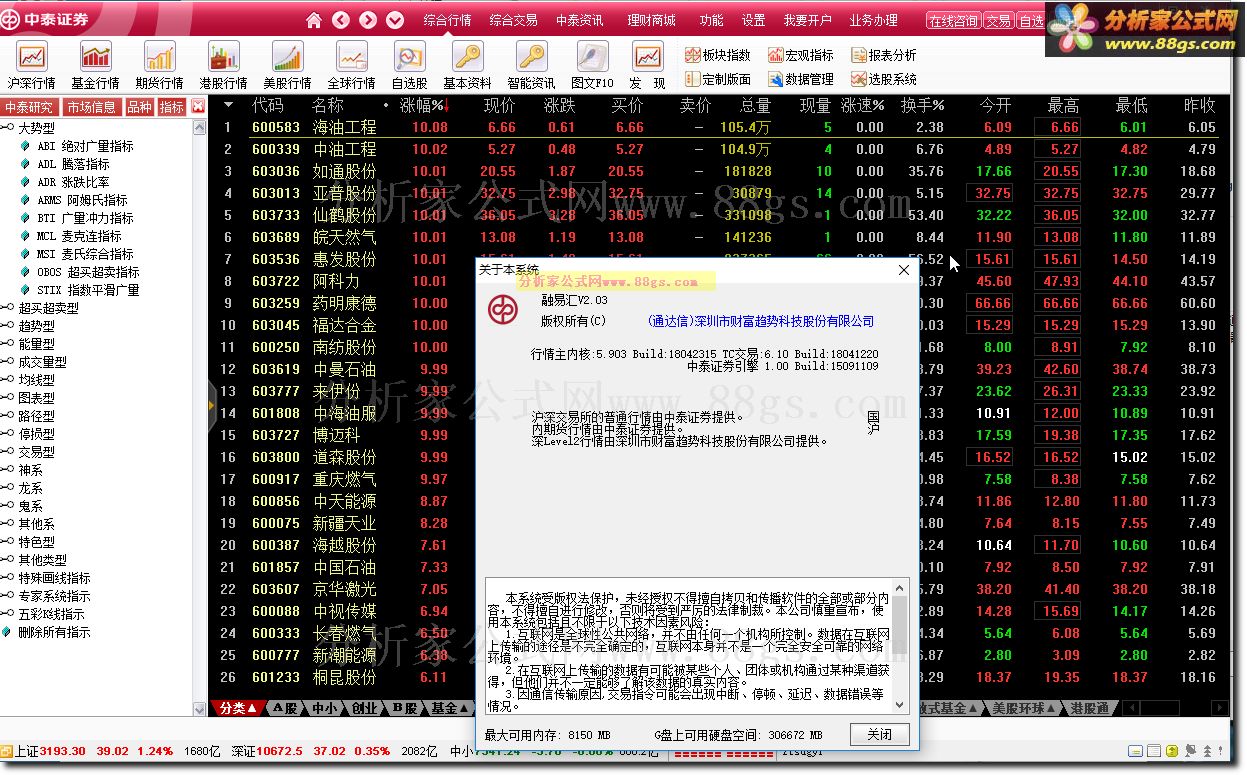This screenshot has height=775, width=1247.
Task: Sort by 涨幅% column header
Action: point(423,105)
